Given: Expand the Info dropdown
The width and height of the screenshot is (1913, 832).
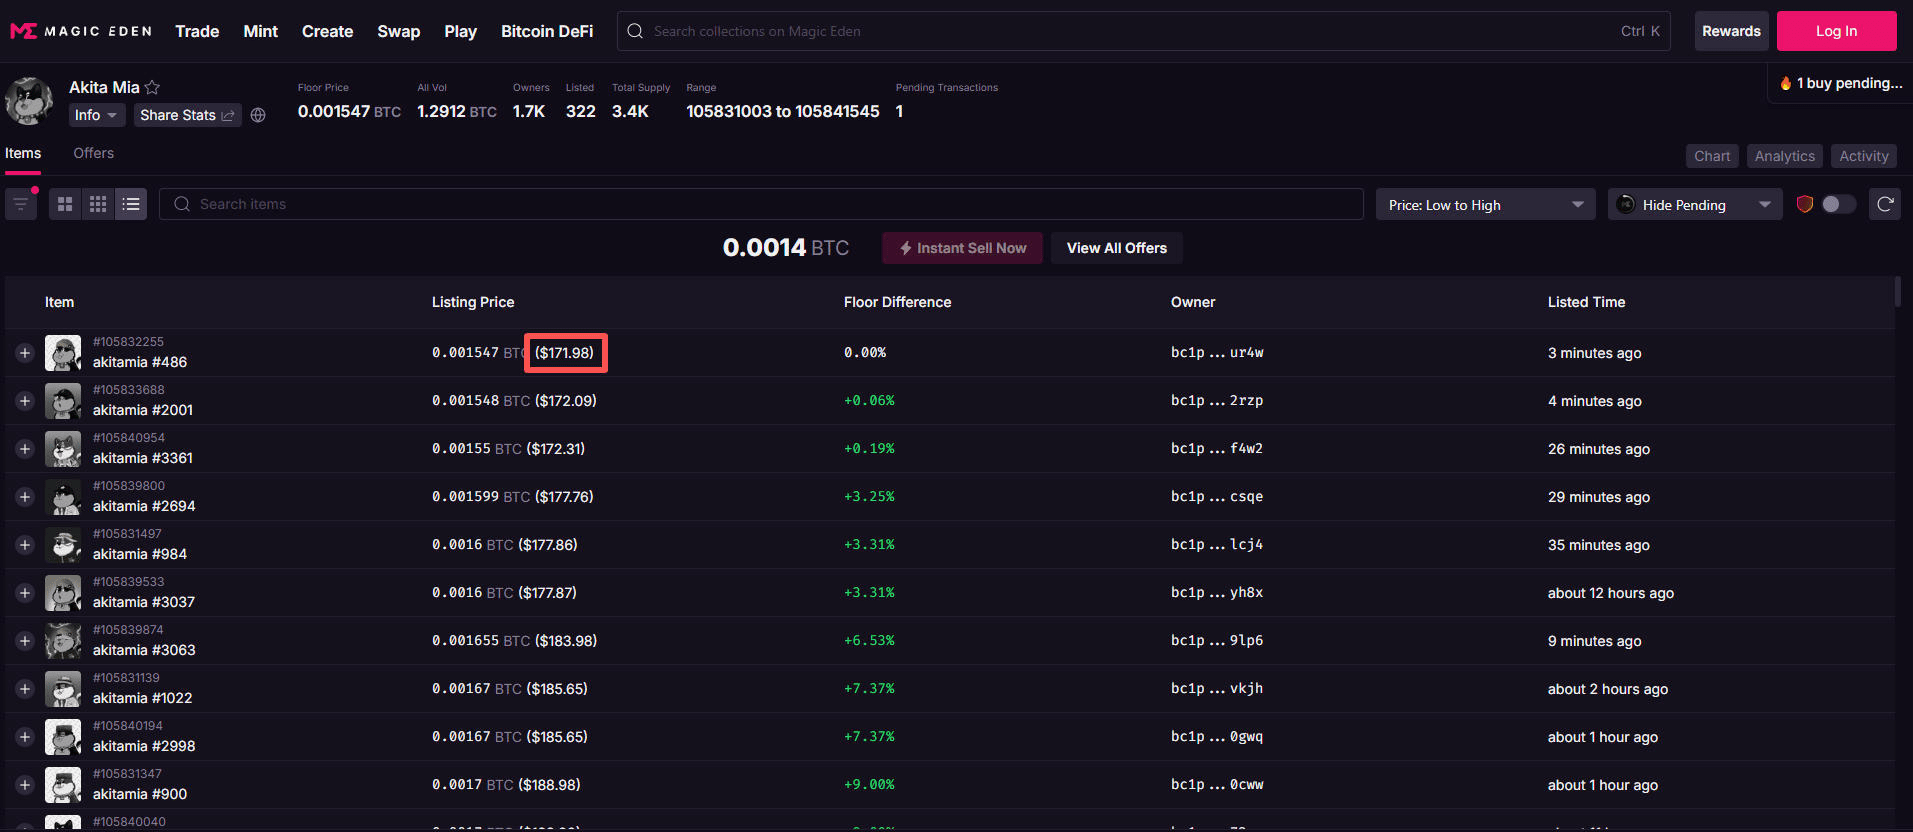Looking at the screenshot, I should click(96, 115).
